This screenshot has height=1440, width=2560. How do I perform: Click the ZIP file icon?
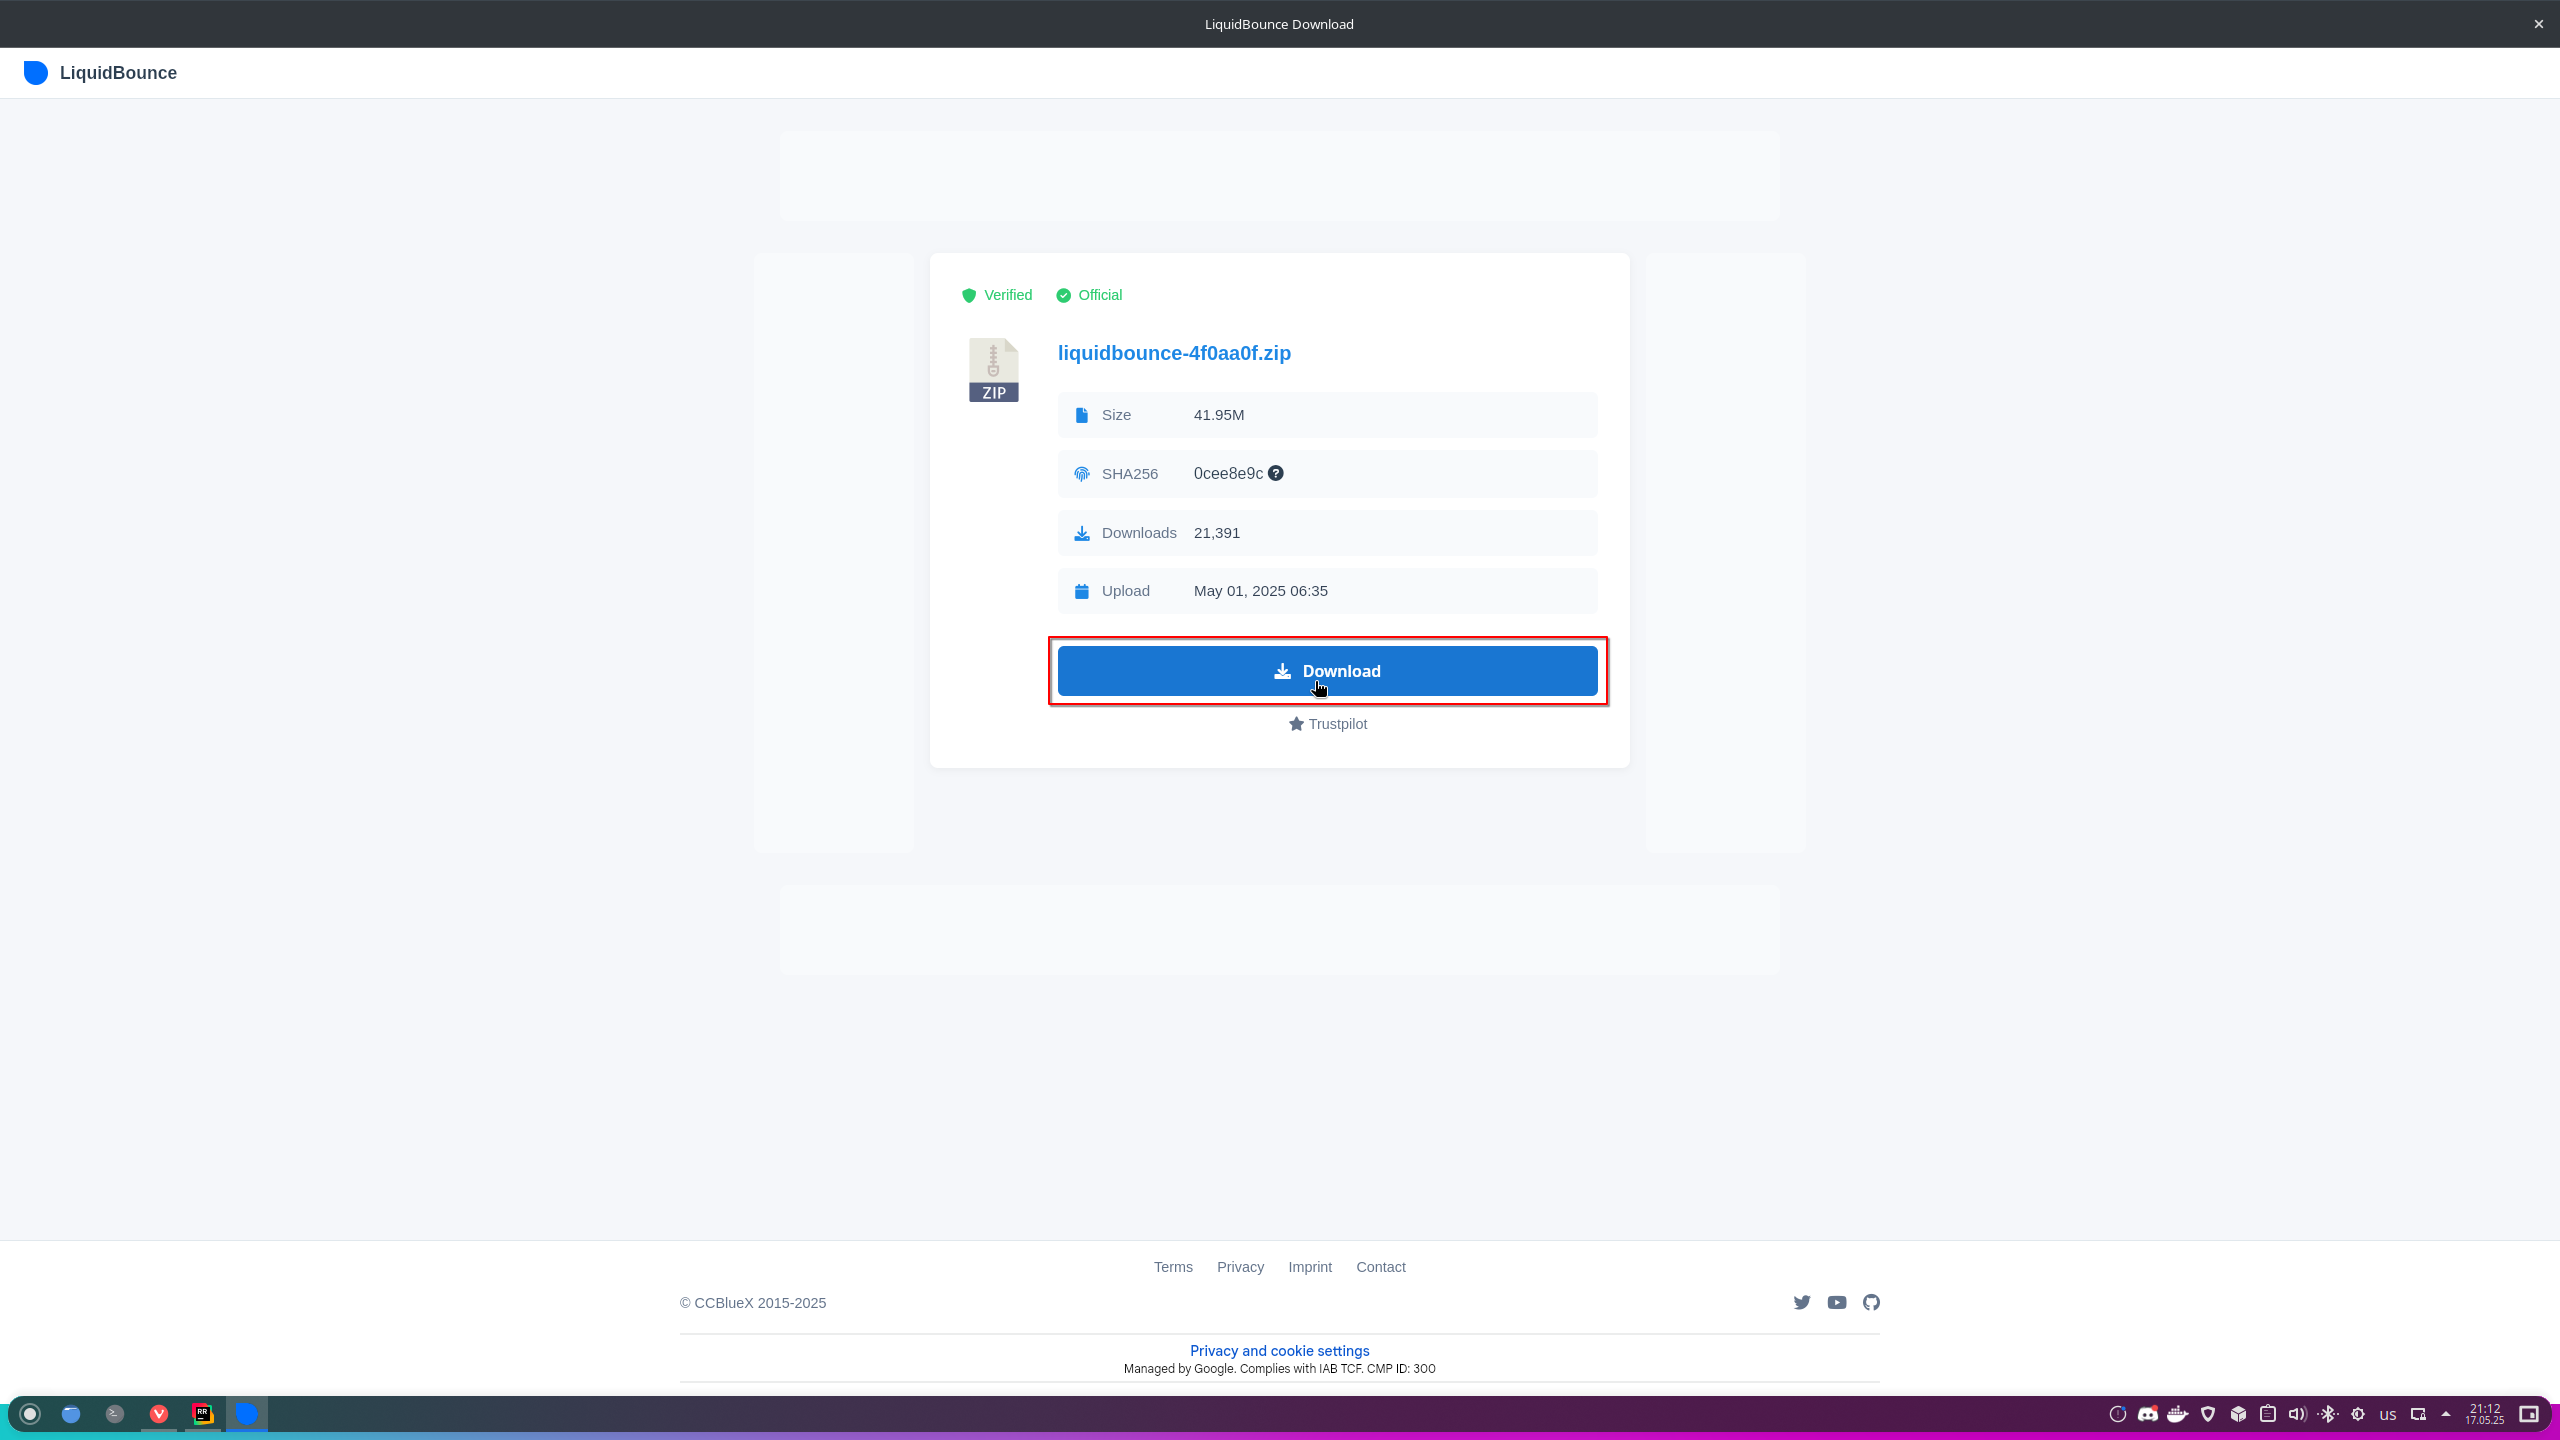click(x=993, y=370)
